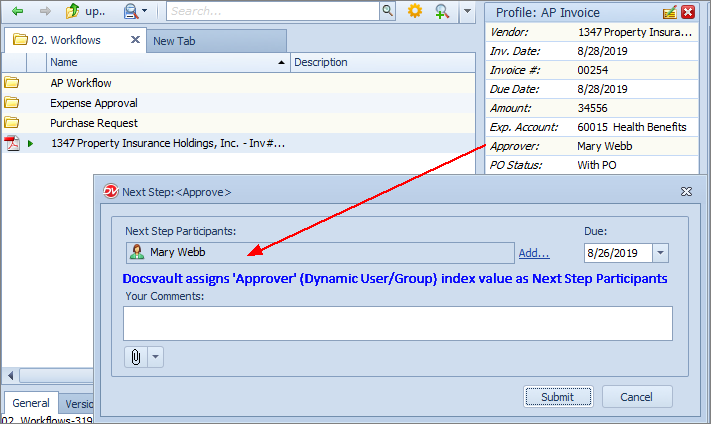Click the Approver value Mary Webb in profile

pyautogui.click(x=604, y=146)
